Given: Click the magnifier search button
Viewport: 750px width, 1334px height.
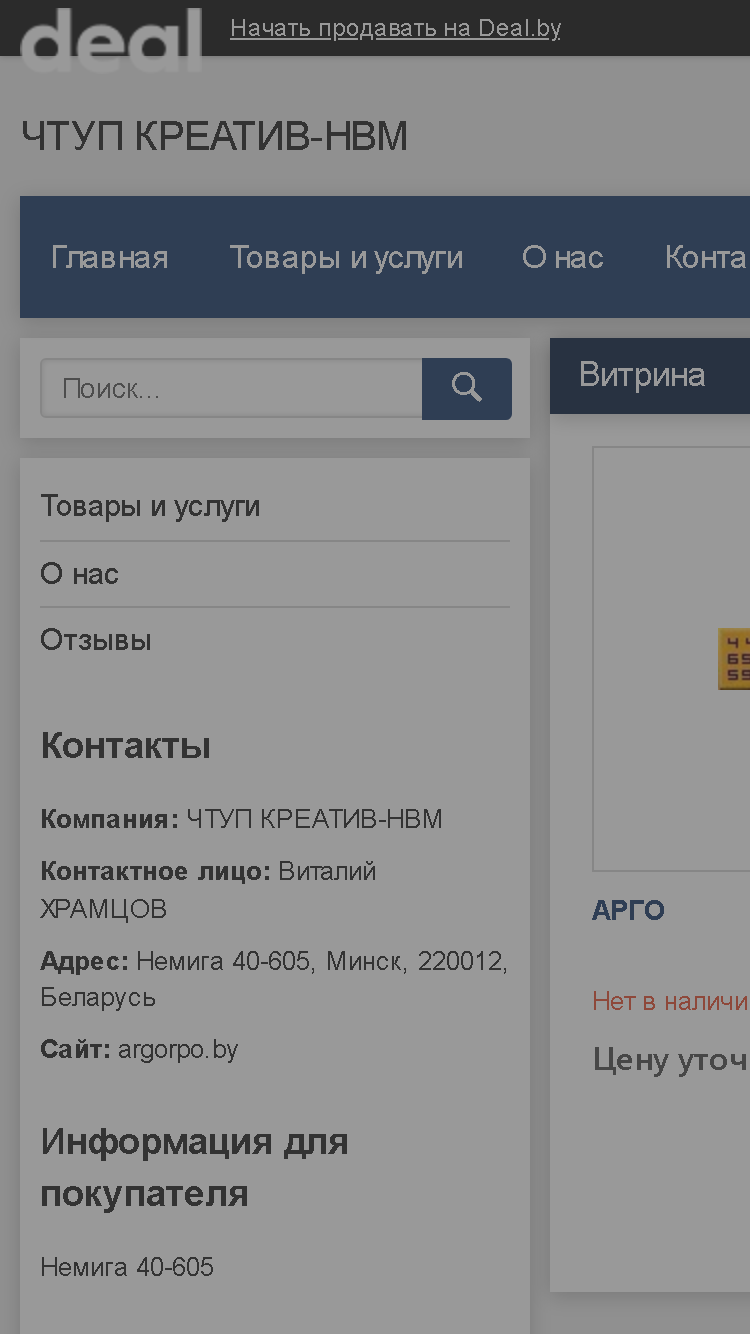Looking at the screenshot, I should point(467,388).
